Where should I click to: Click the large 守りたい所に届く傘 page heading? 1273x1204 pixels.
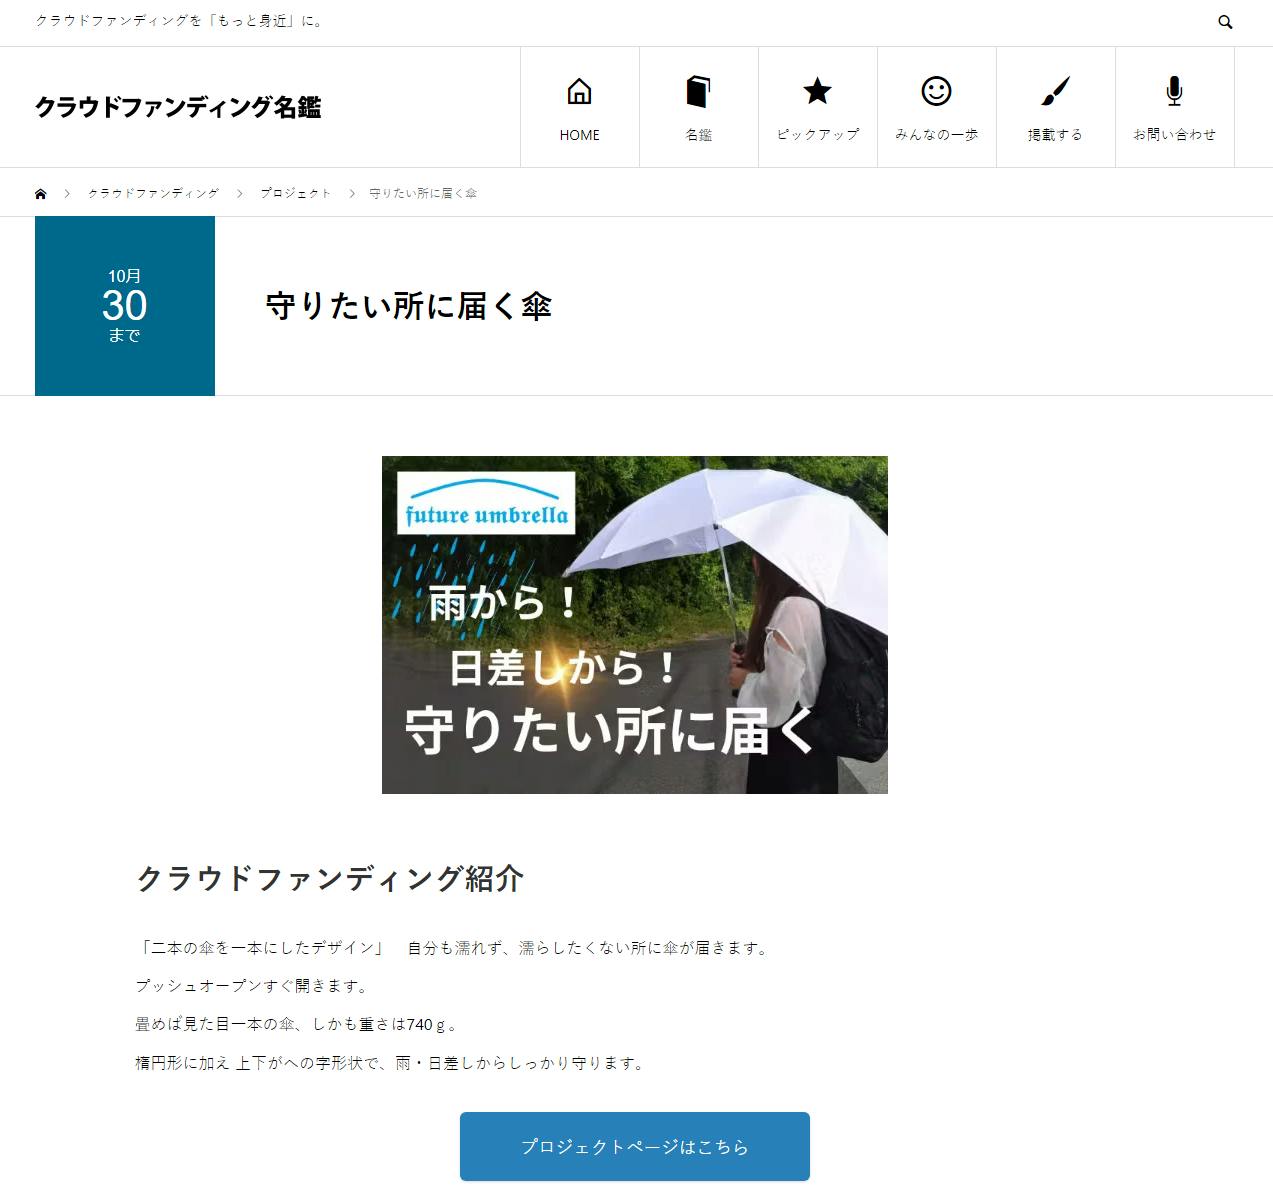[408, 306]
